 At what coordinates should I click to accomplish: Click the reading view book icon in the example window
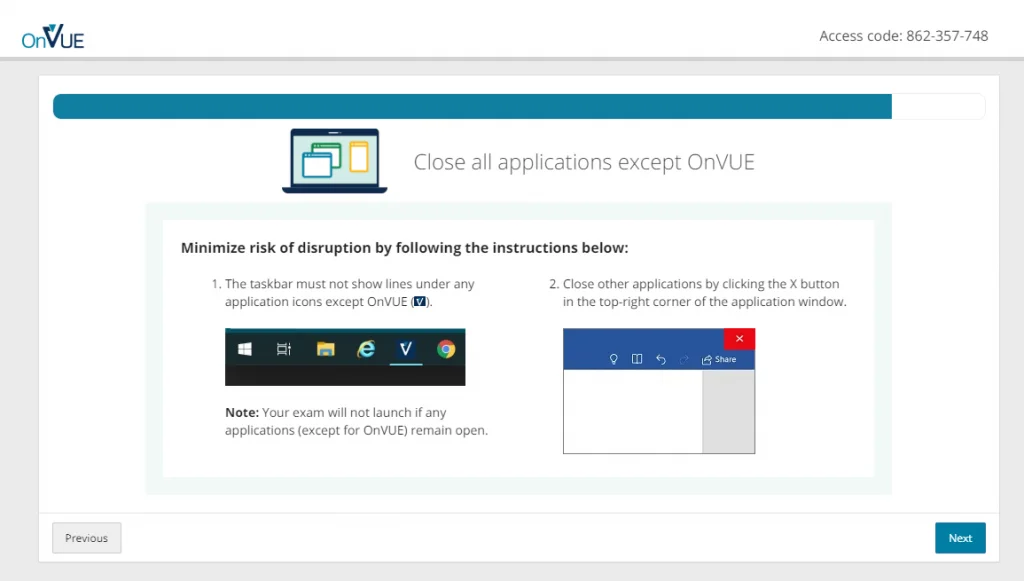pyautogui.click(x=637, y=359)
